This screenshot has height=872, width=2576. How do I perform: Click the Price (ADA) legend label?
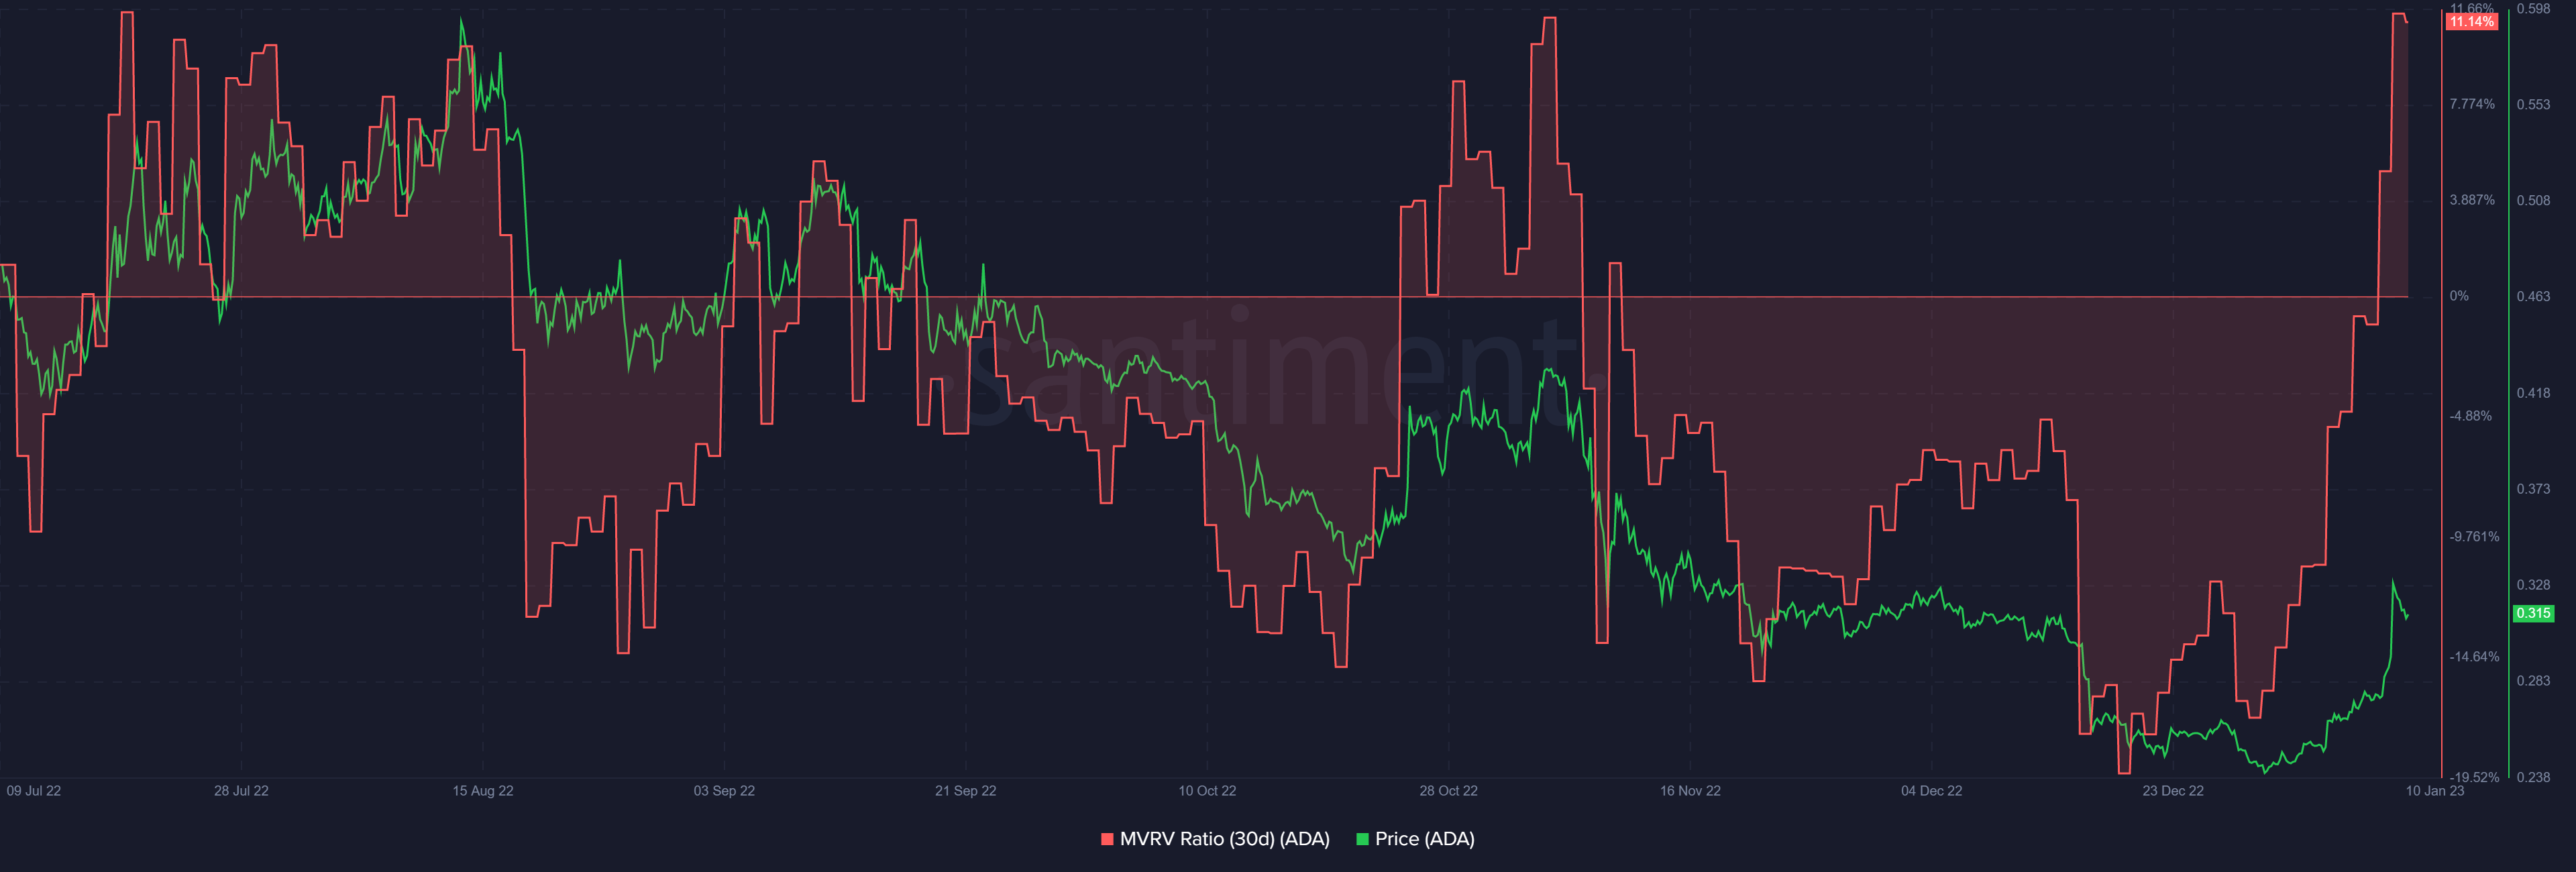tap(1424, 839)
